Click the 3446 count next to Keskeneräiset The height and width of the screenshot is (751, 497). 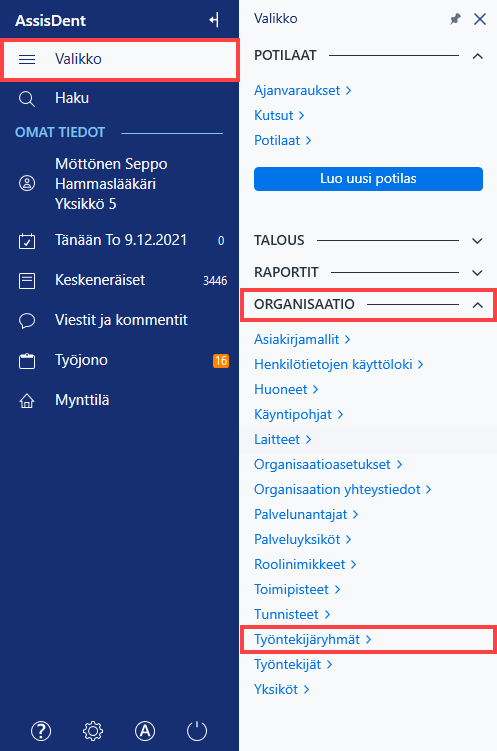point(215,281)
